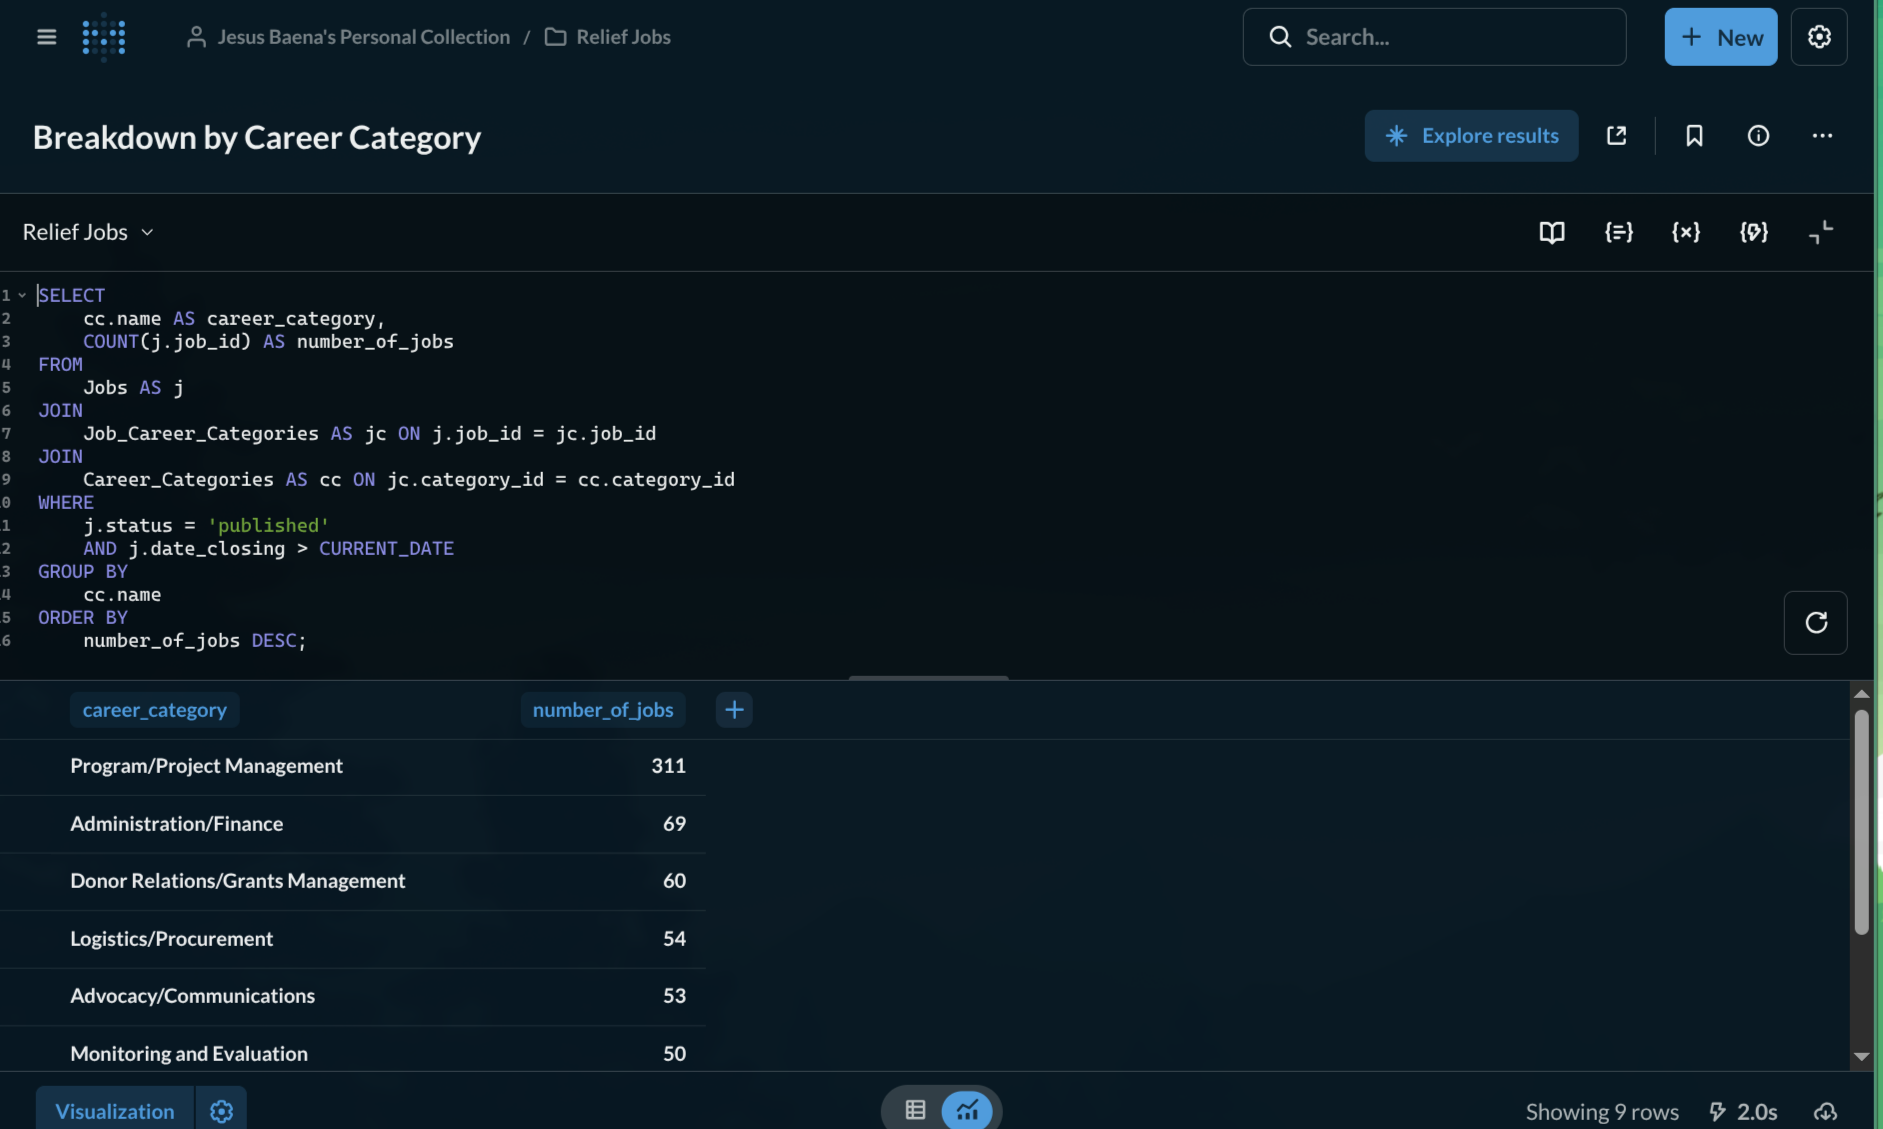
Task: Bookmark this question
Action: point(1694,136)
